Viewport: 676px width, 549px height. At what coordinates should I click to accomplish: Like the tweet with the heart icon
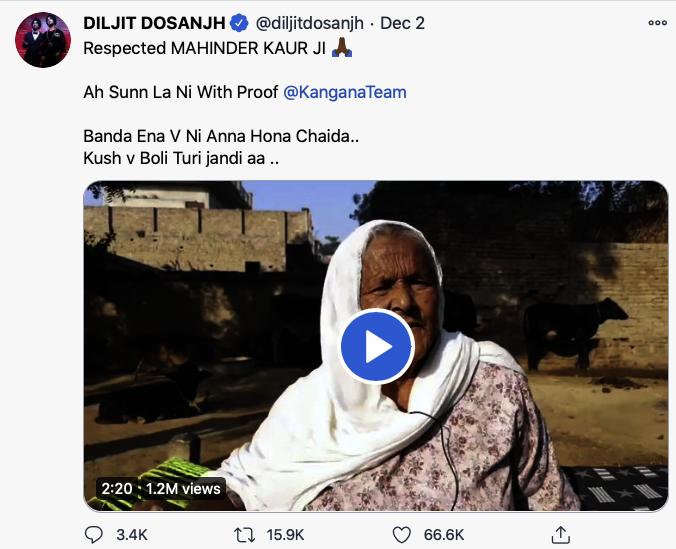click(x=402, y=534)
